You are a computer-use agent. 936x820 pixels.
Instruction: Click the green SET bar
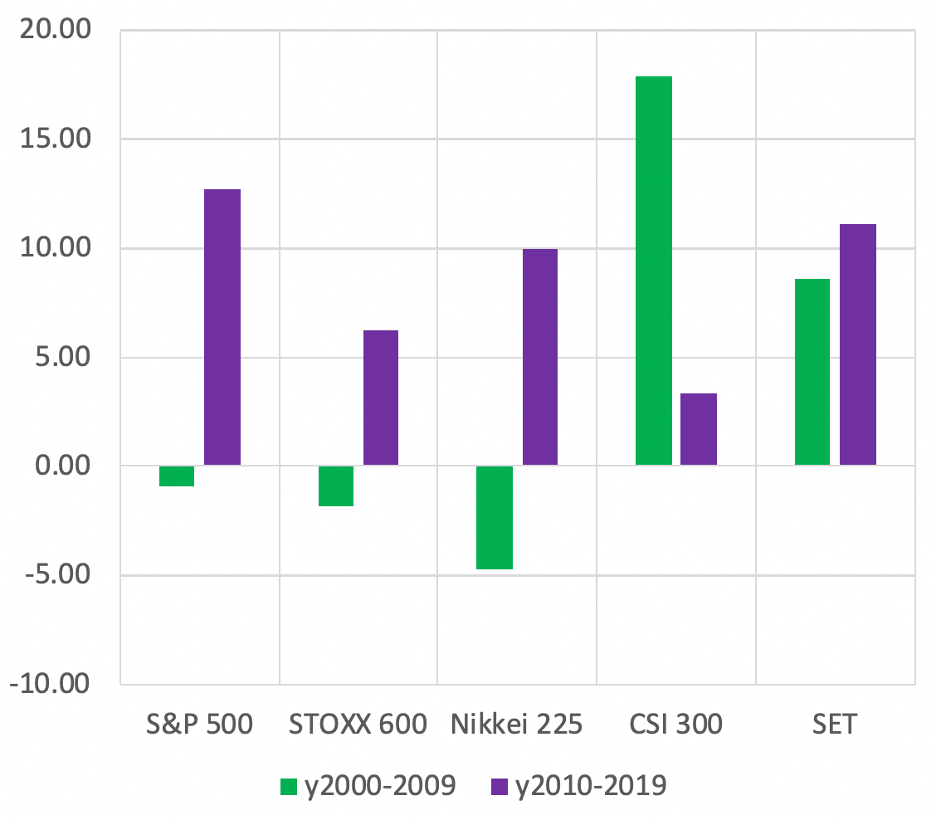click(812, 372)
